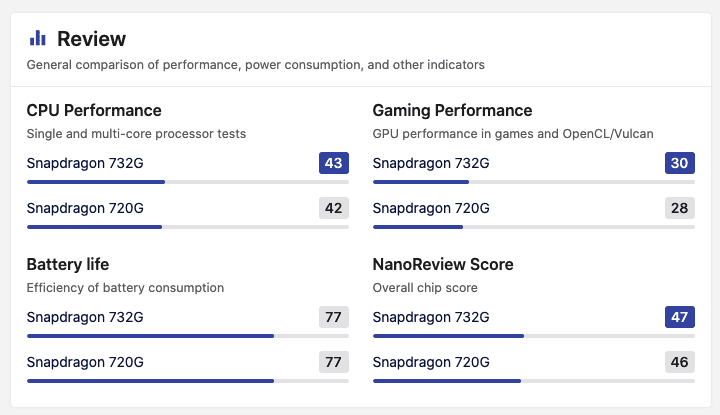This screenshot has width=720, height=415.
Task: Click the gaming score badge showing 28
Action: pyautogui.click(x=679, y=208)
